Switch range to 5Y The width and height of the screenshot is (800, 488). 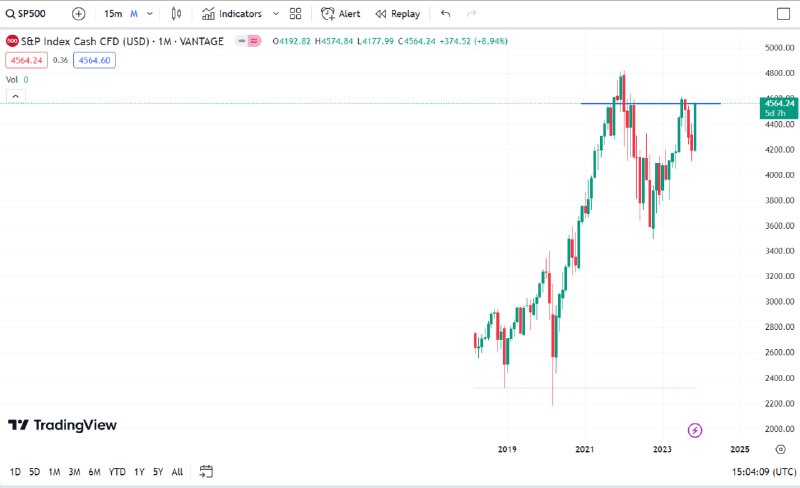158,471
